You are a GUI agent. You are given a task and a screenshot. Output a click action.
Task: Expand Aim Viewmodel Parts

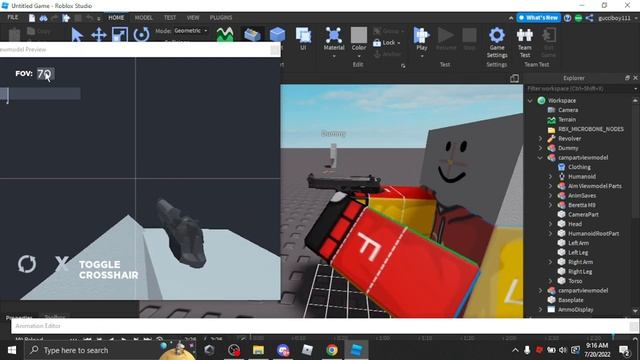551,186
